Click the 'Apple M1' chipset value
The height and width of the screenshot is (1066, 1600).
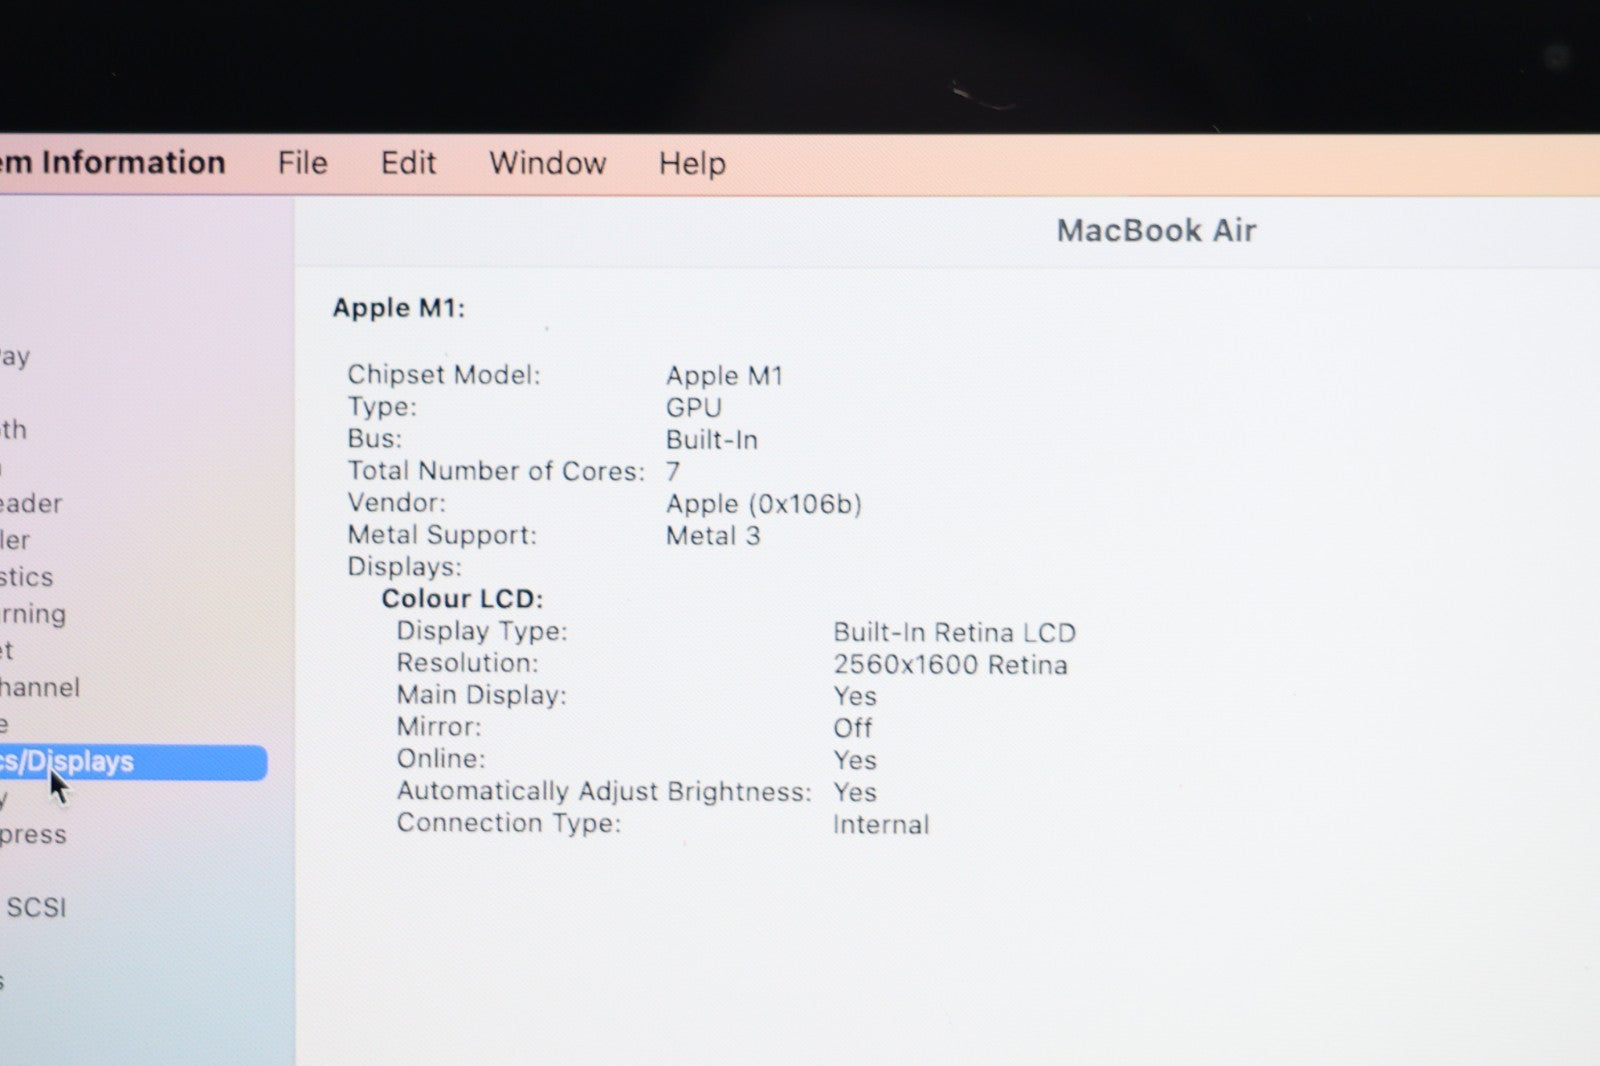pos(724,376)
